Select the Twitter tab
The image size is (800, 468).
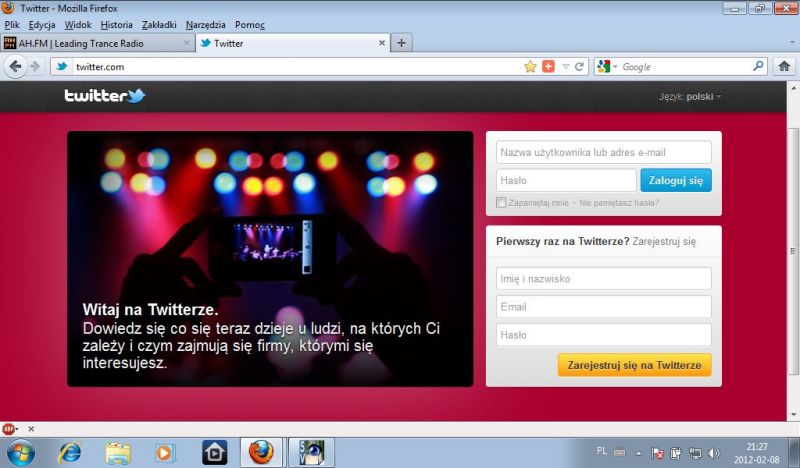[x=293, y=43]
